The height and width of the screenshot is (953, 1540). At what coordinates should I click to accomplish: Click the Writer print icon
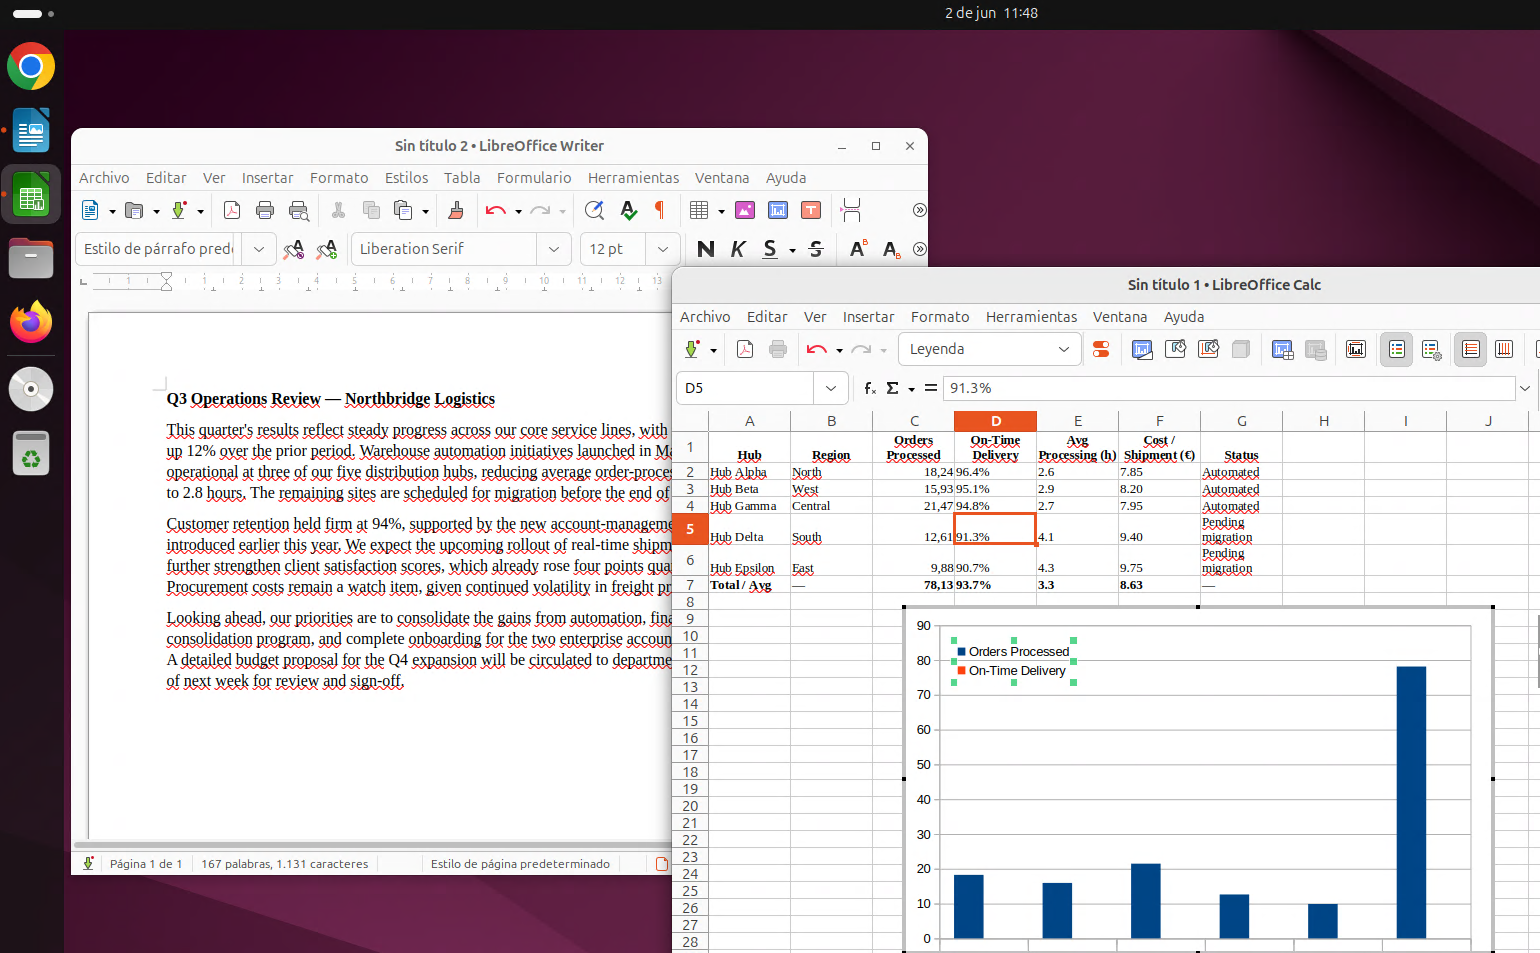265,210
